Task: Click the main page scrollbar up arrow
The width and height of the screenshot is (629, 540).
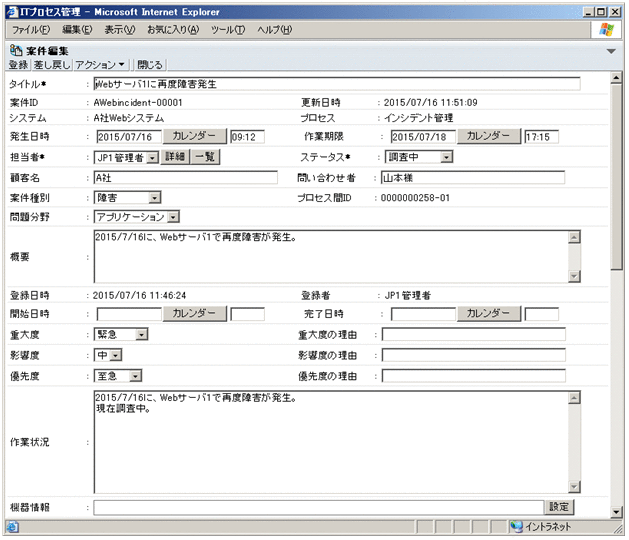Action: 616,77
